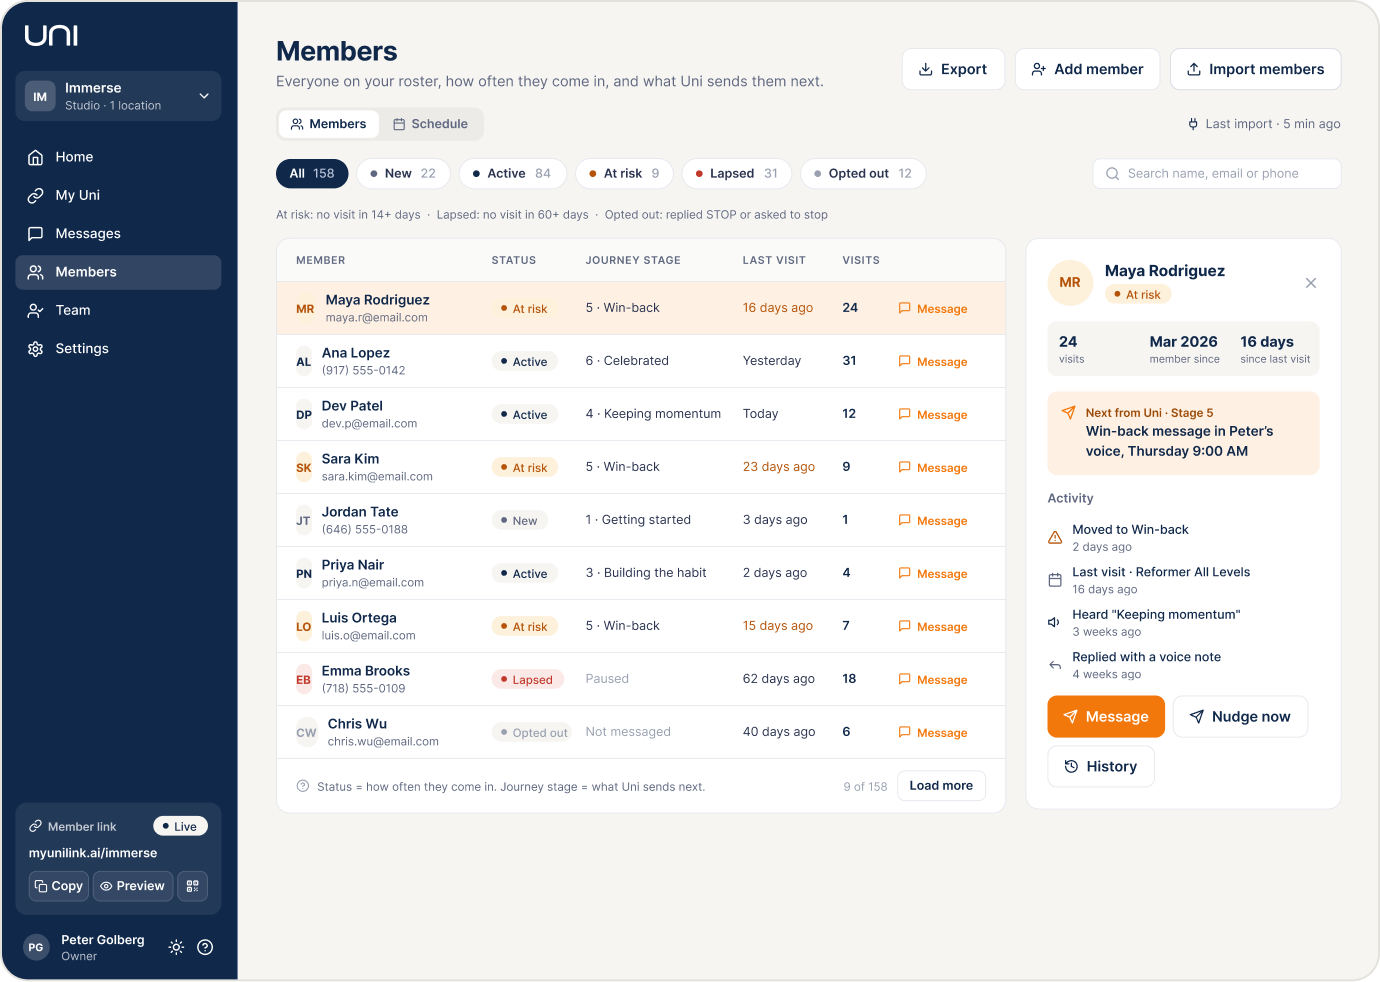Click the PG user avatar
Image resolution: width=1380 pixels, height=982 pixels.
[36, 947]
